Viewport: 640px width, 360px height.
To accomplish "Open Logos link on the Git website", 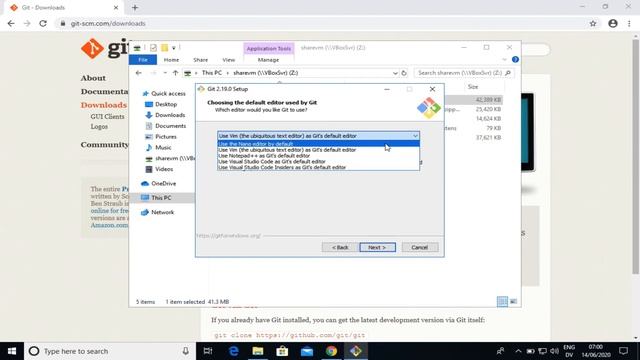I will 99,127.
